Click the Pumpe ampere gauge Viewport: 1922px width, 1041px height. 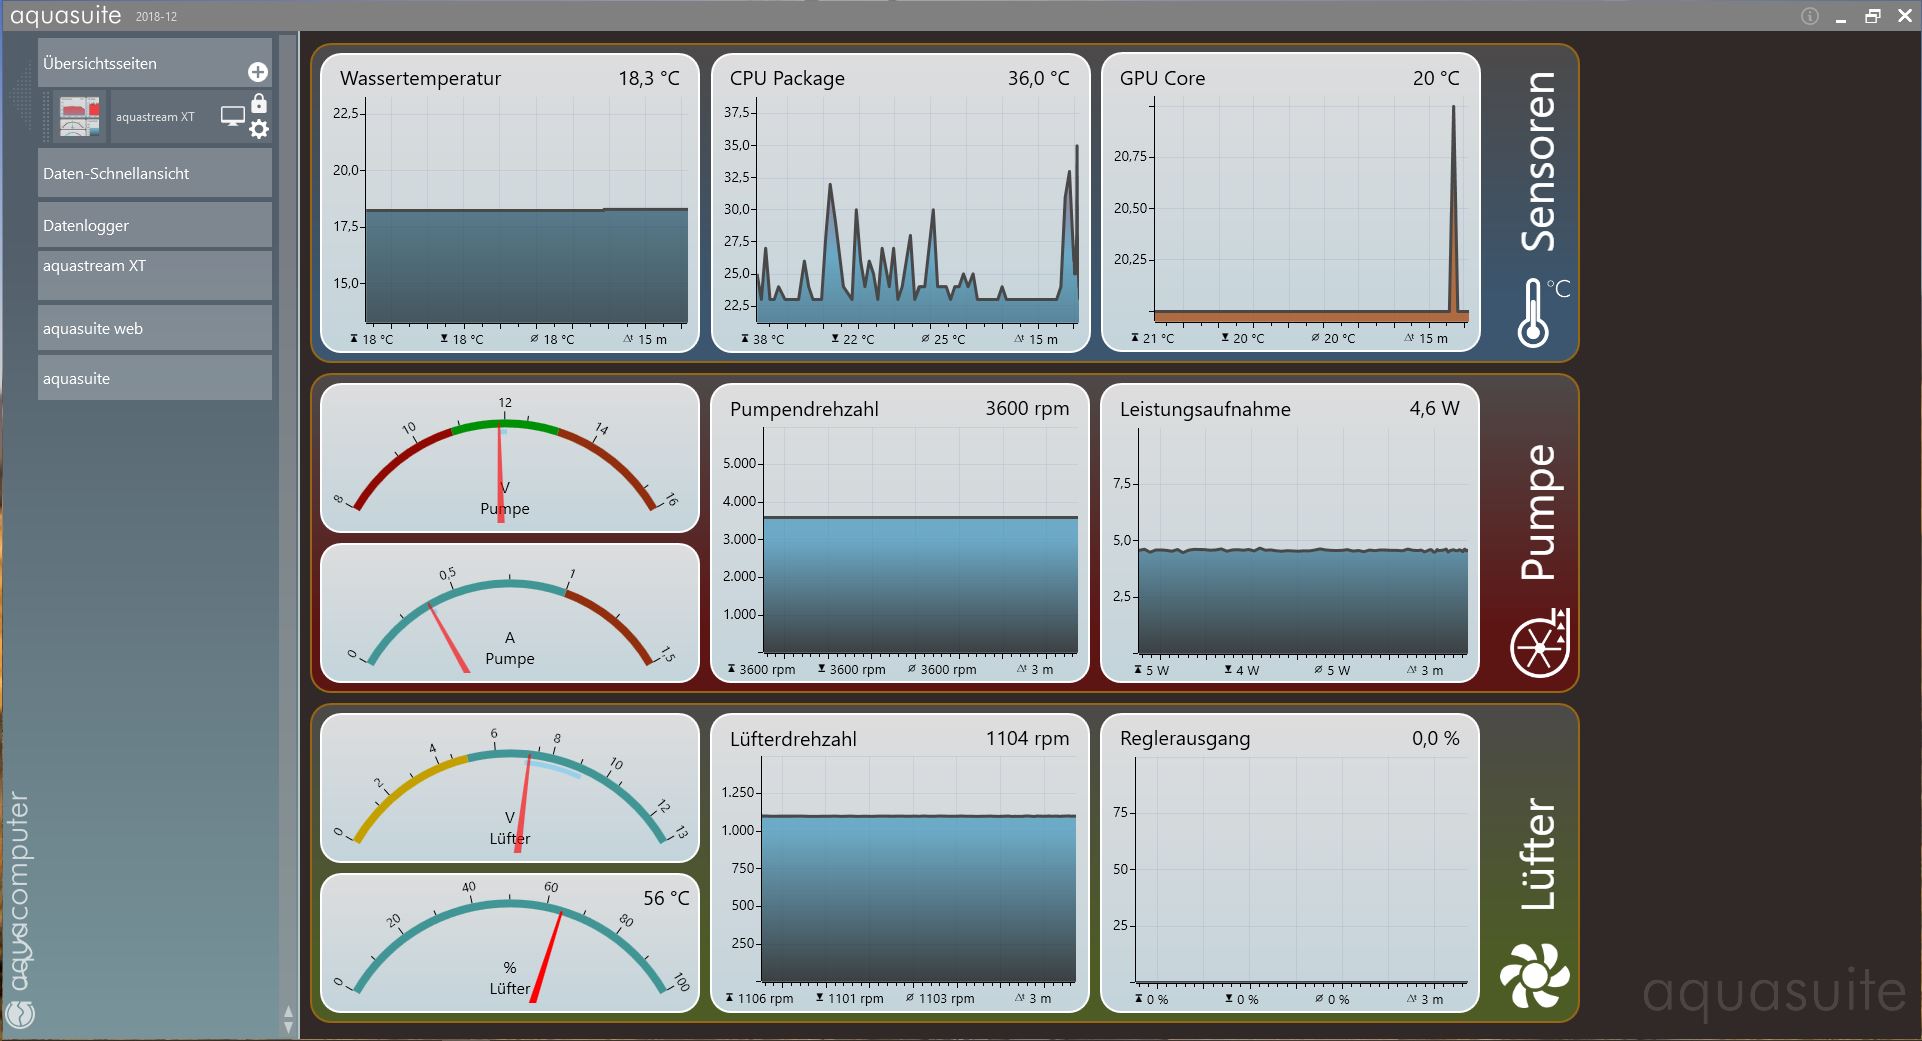click(x=510, y=613)
